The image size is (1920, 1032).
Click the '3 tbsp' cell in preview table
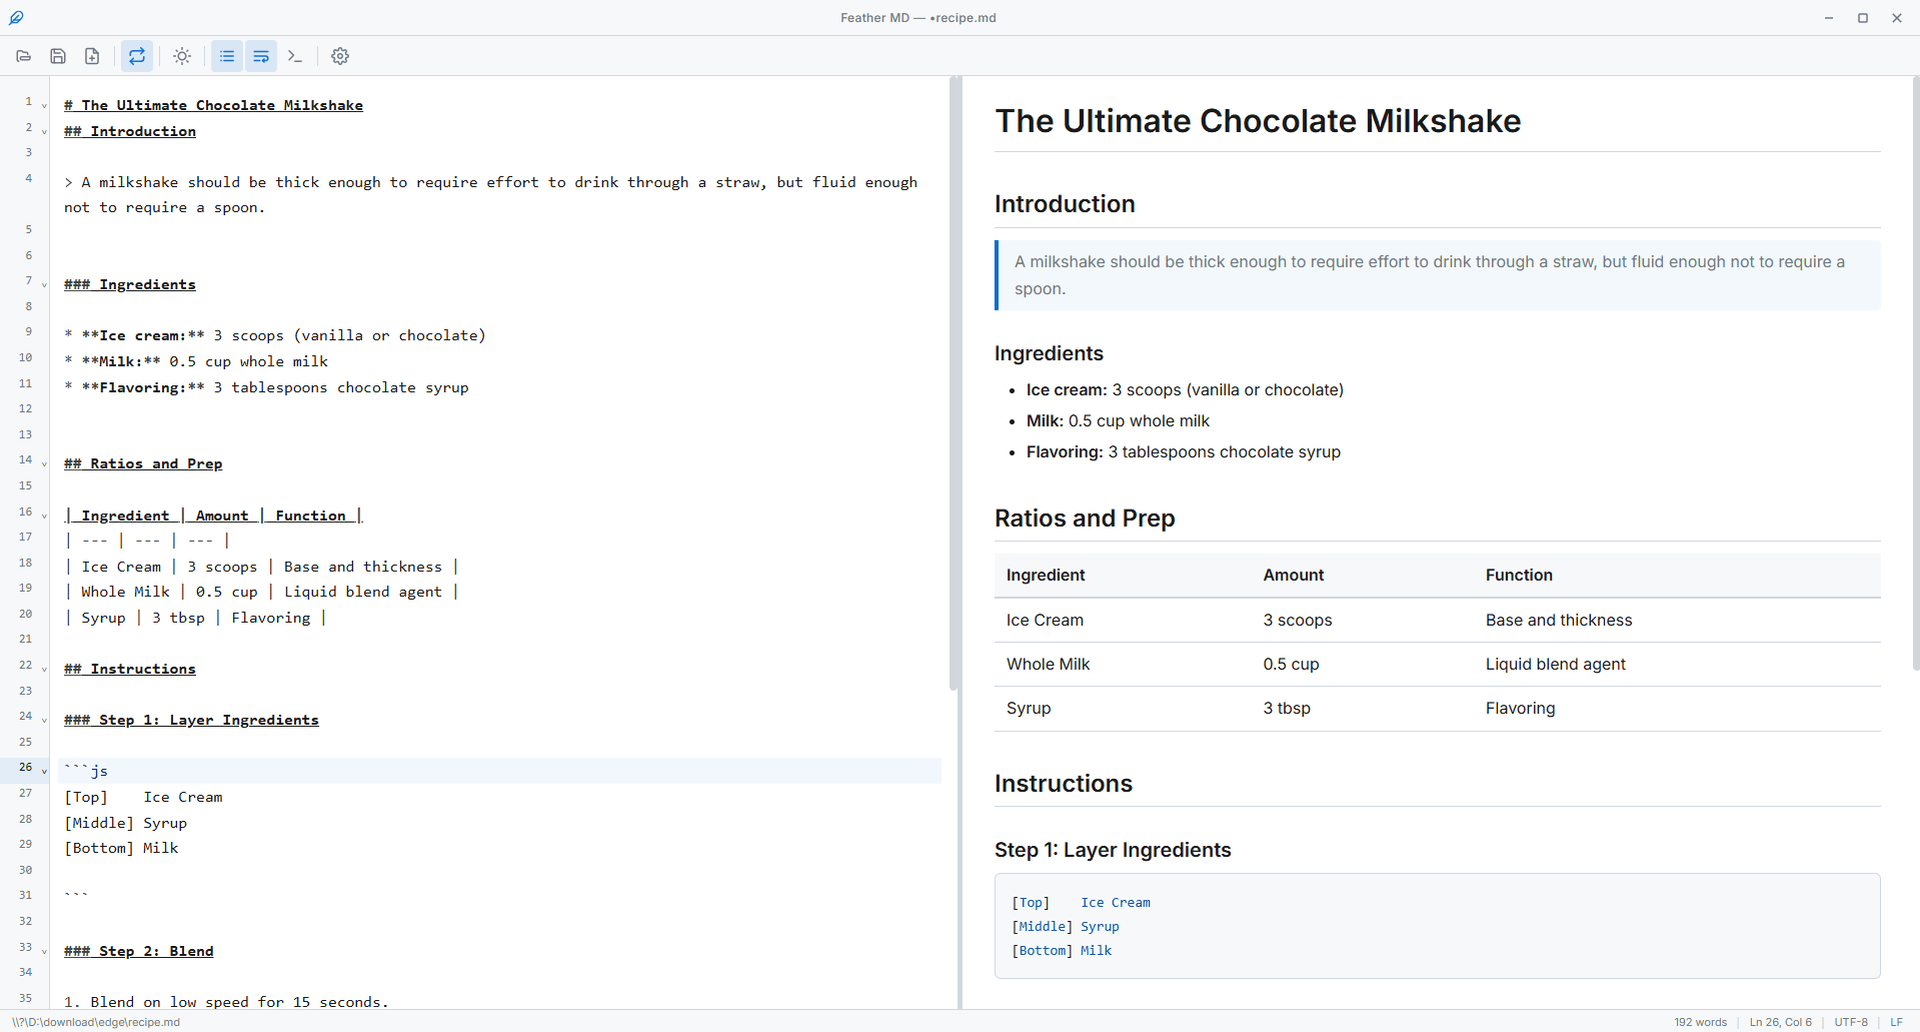pyautogui.click(x=1286, y=708)
